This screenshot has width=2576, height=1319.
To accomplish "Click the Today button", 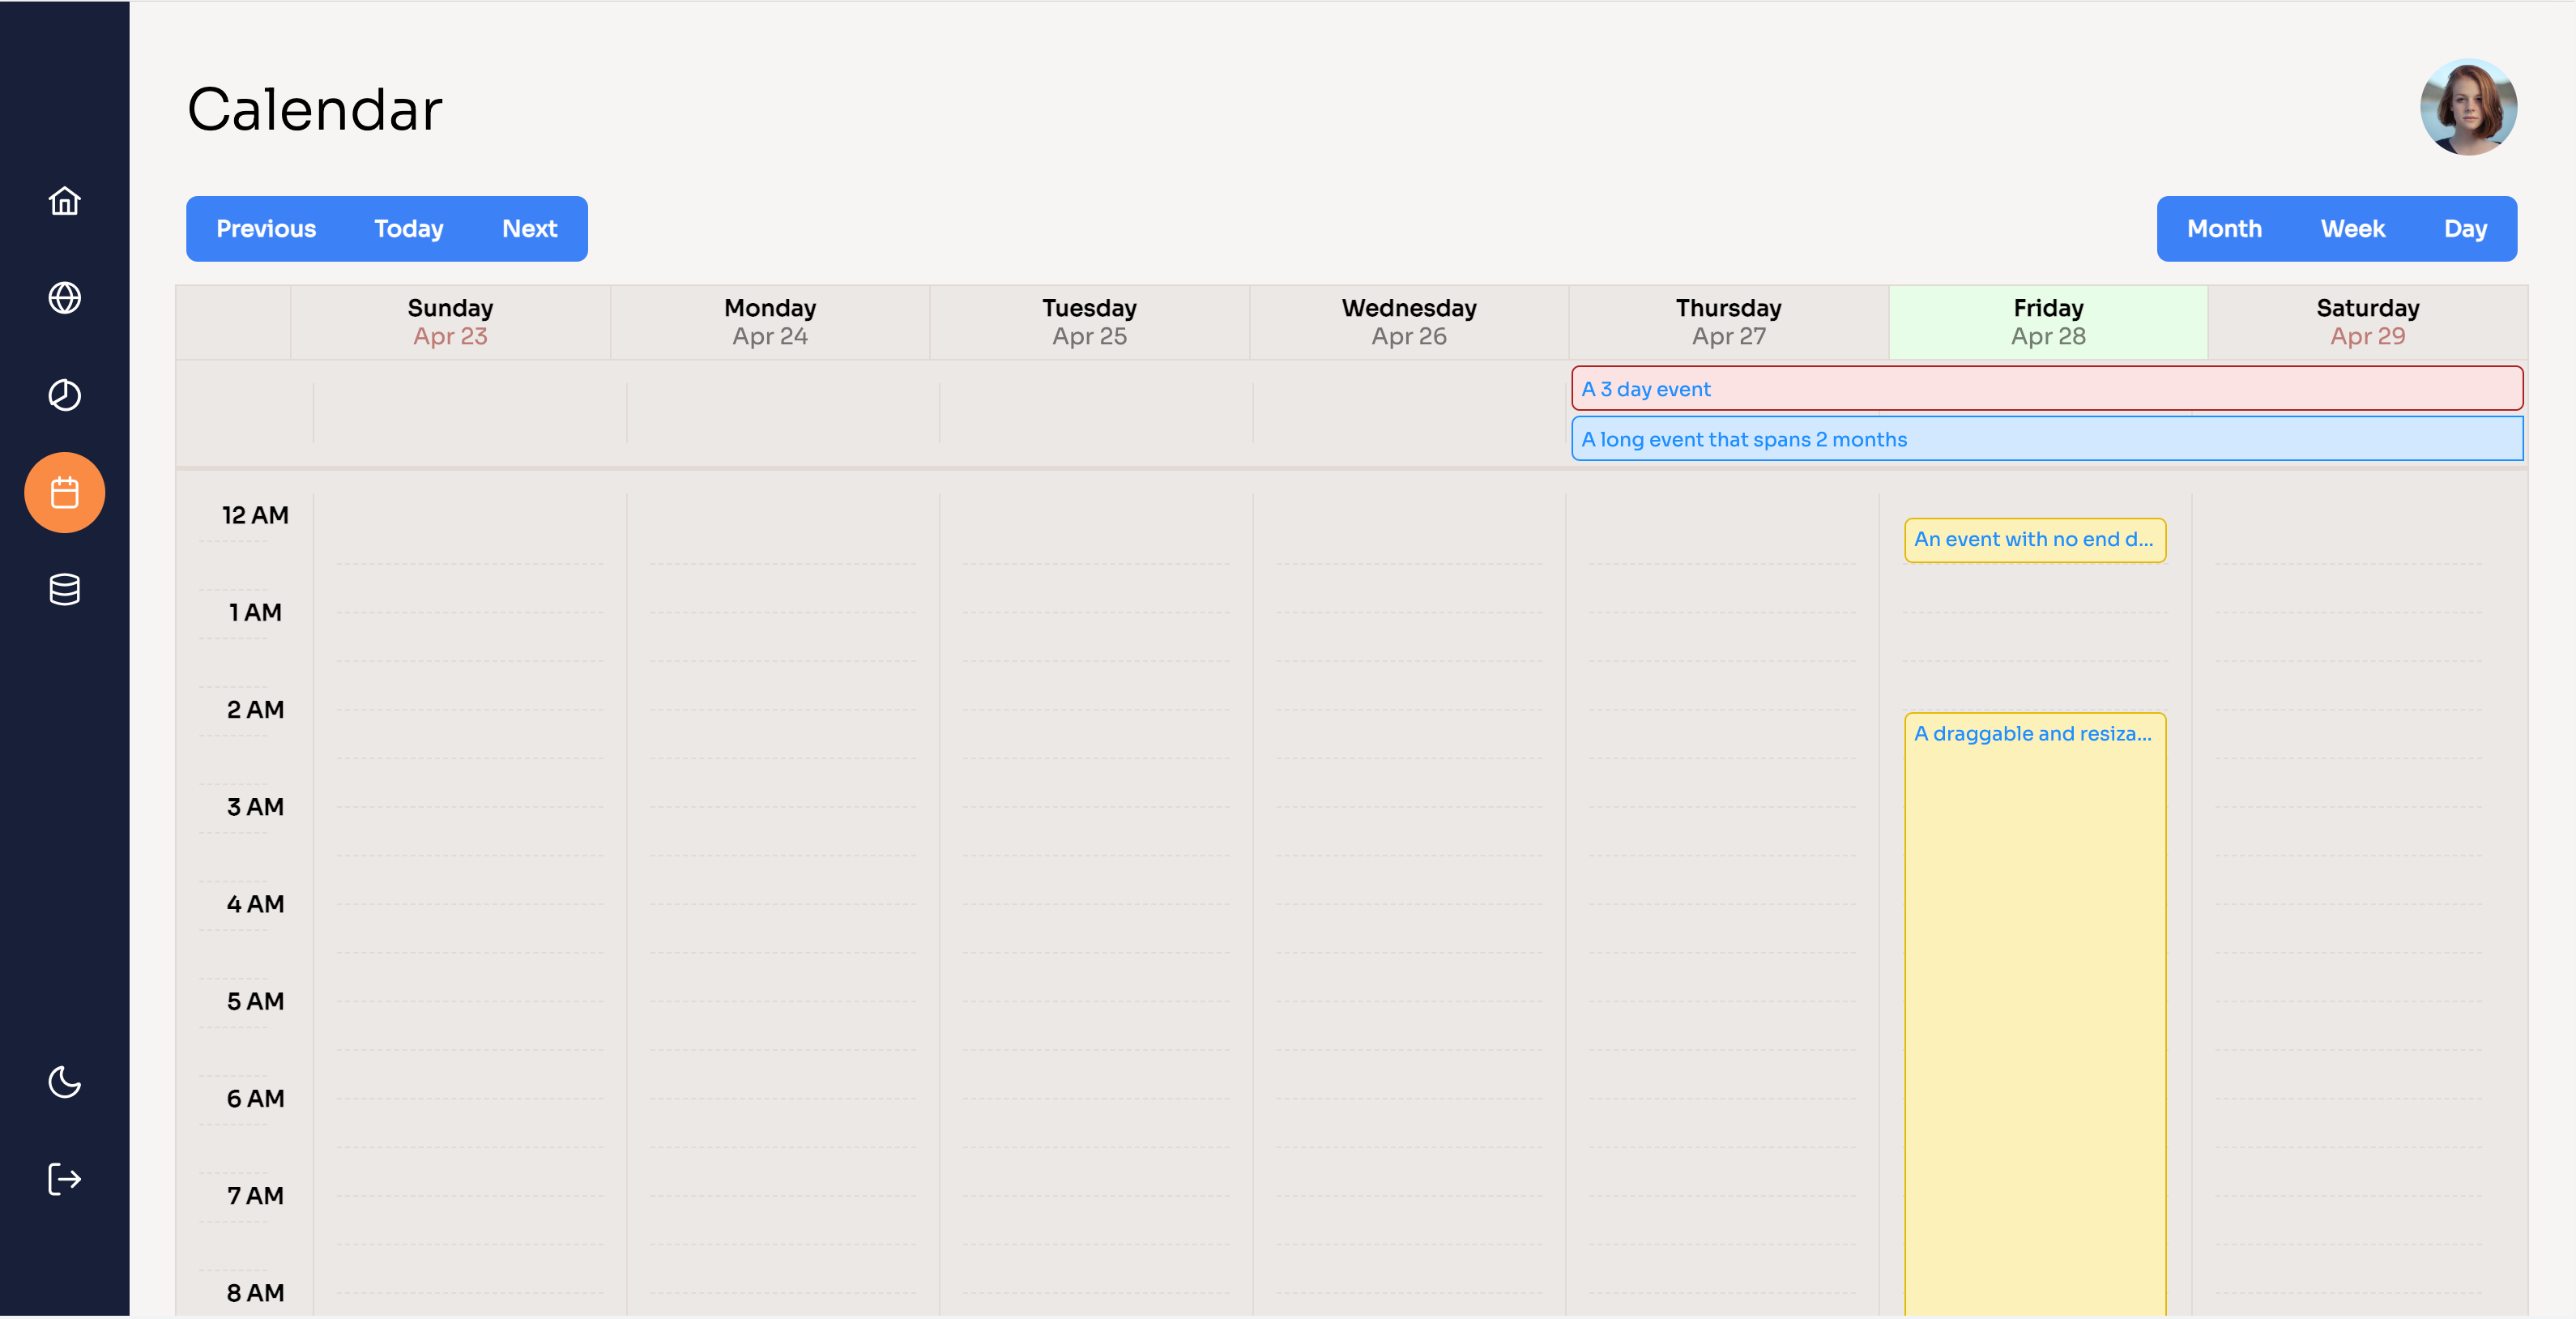I will (407, 228).
